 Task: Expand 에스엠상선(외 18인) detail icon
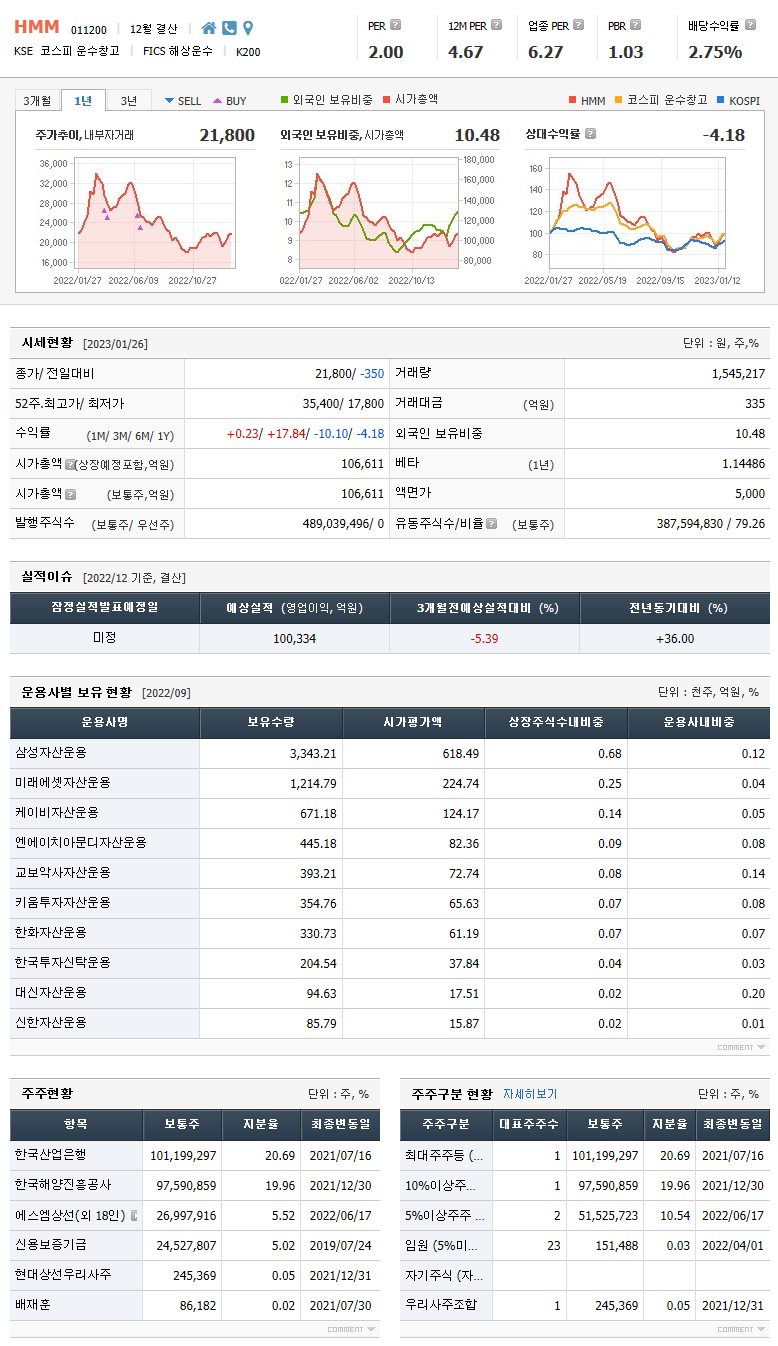tap(133, 1215)
